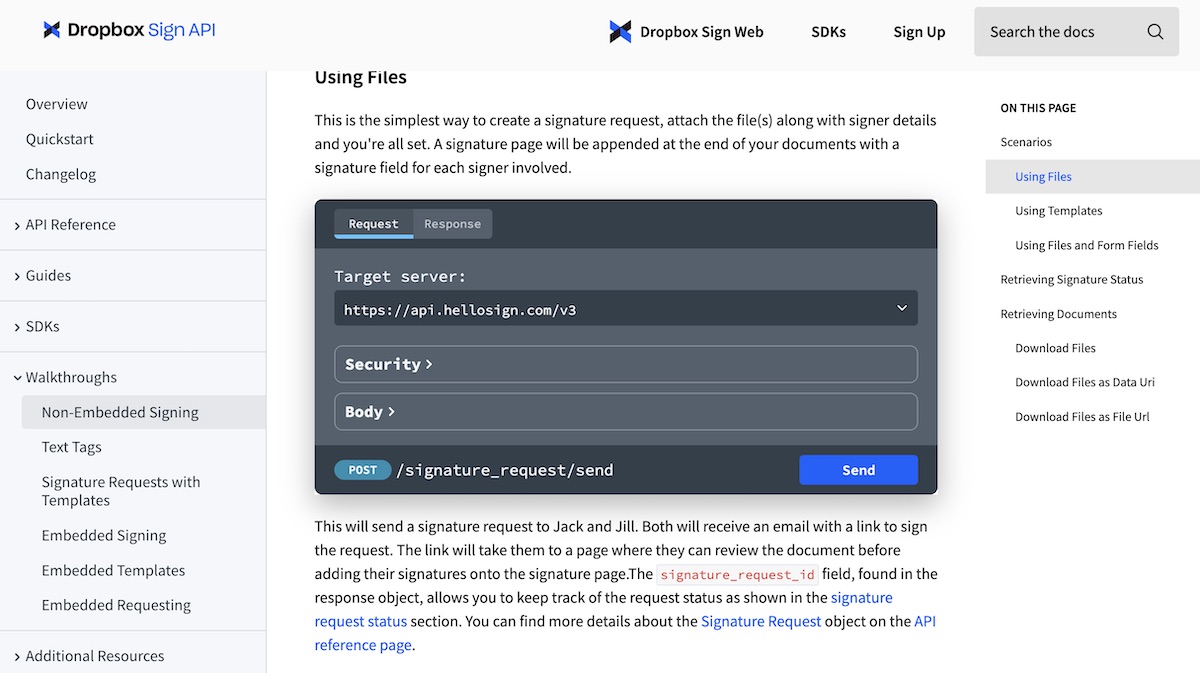Collapse the Walkthroughs section
The width and height of the screenshot is (1200, 673).
pyautogui.click(x=70, y=378)
